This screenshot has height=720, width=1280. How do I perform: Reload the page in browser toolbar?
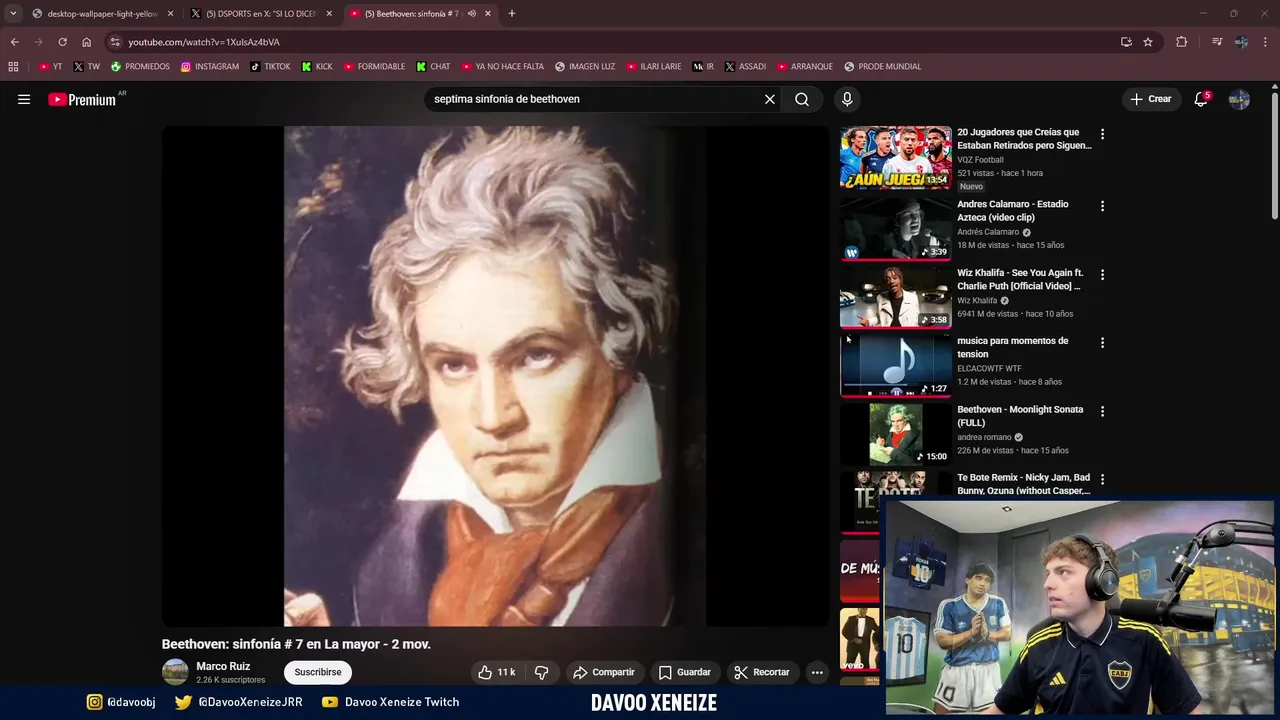(62, 42)
